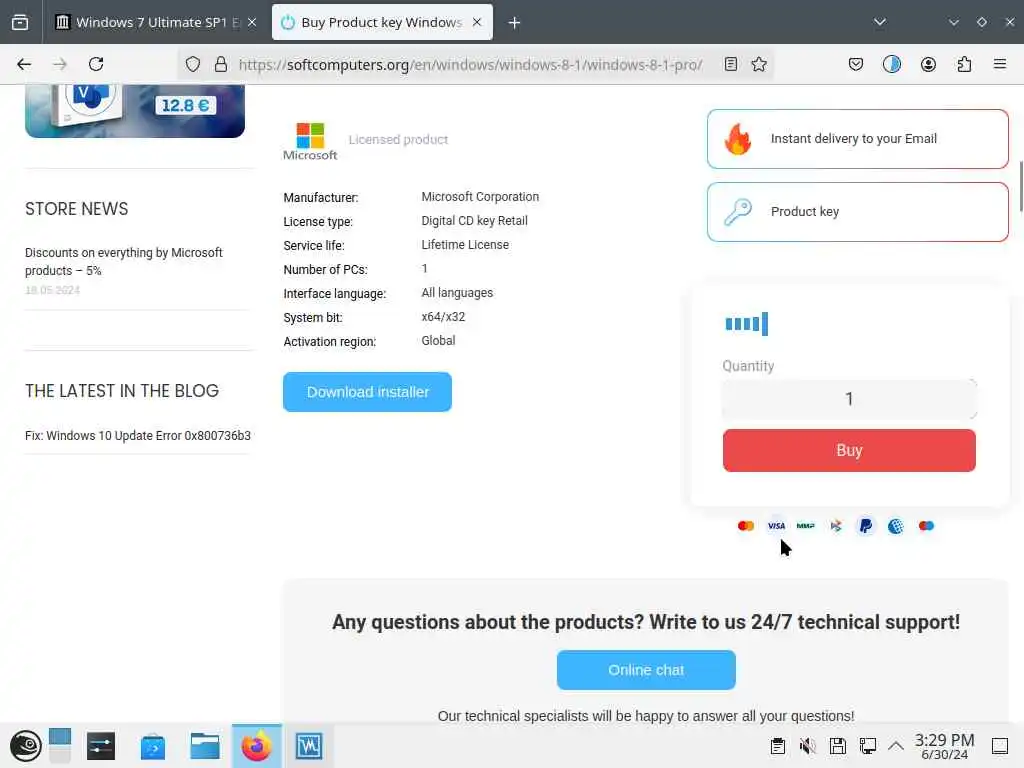Viewport: 1024px width, 768px height.
Task: Show site security lock information
Action: pyautogui.click(x=221, y=64)
